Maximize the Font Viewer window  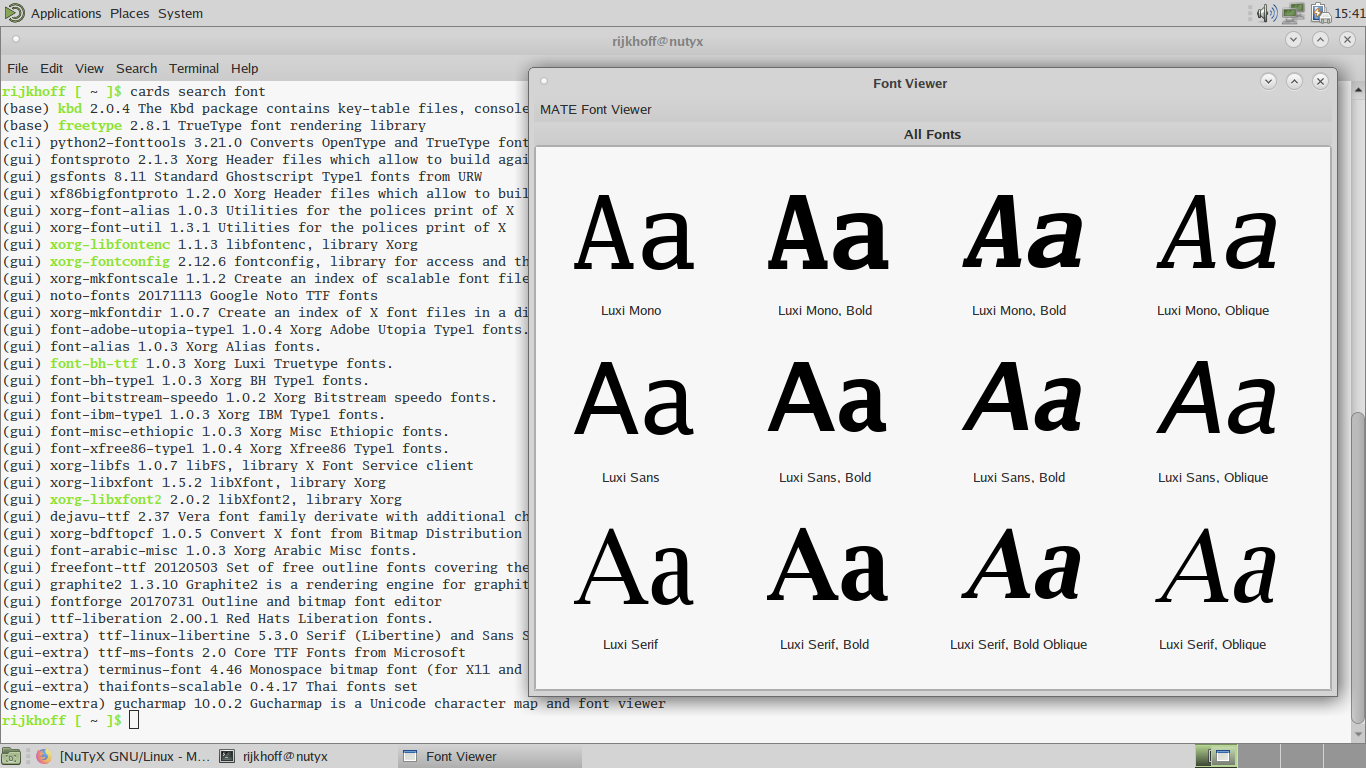tap(1294, 82)
